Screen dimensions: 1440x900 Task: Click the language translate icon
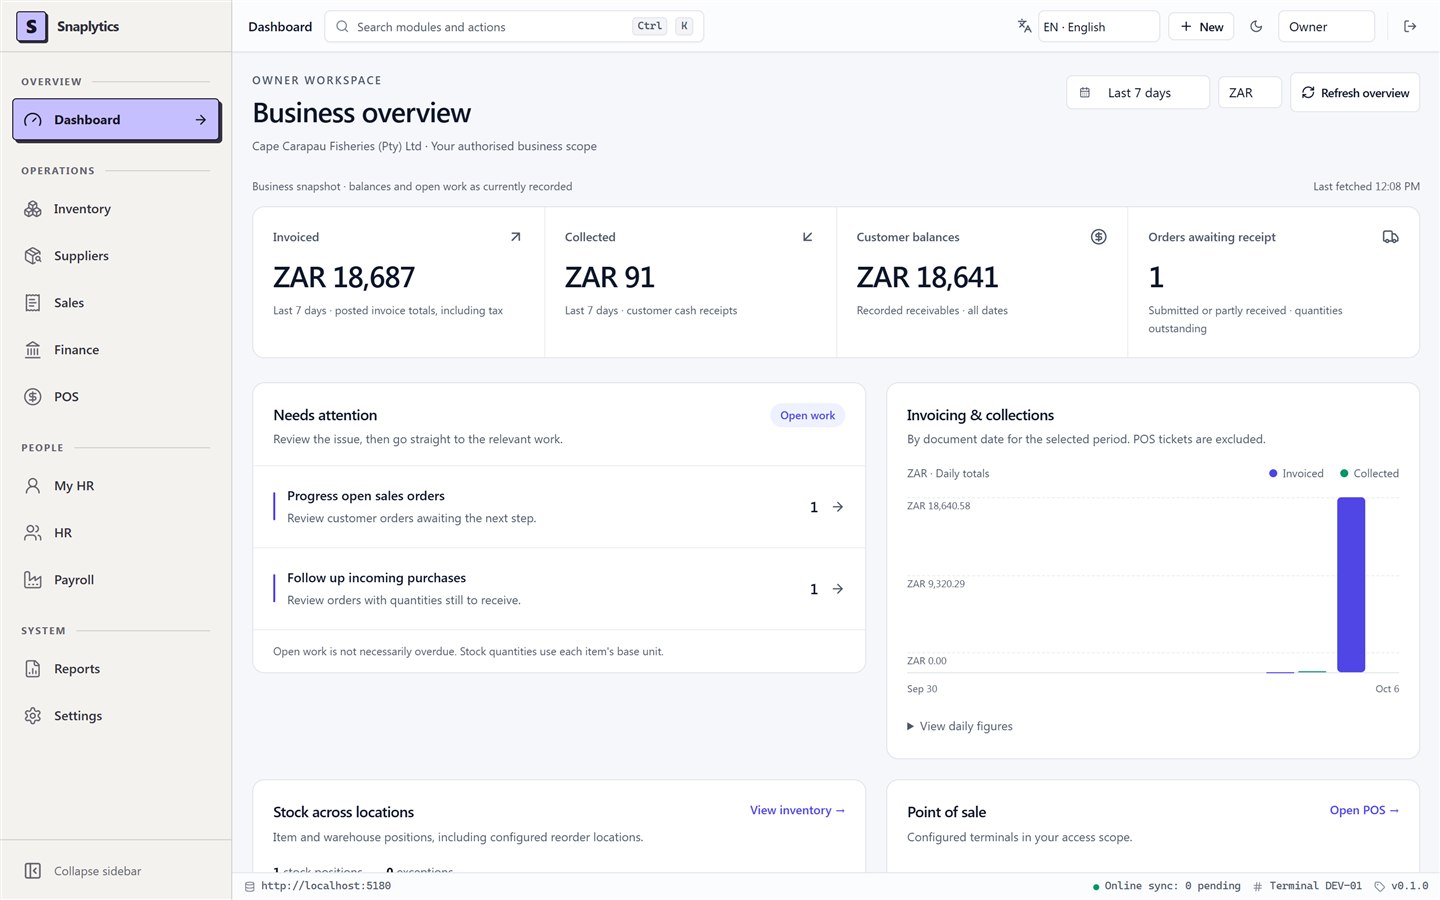(x=1024, y=27)
